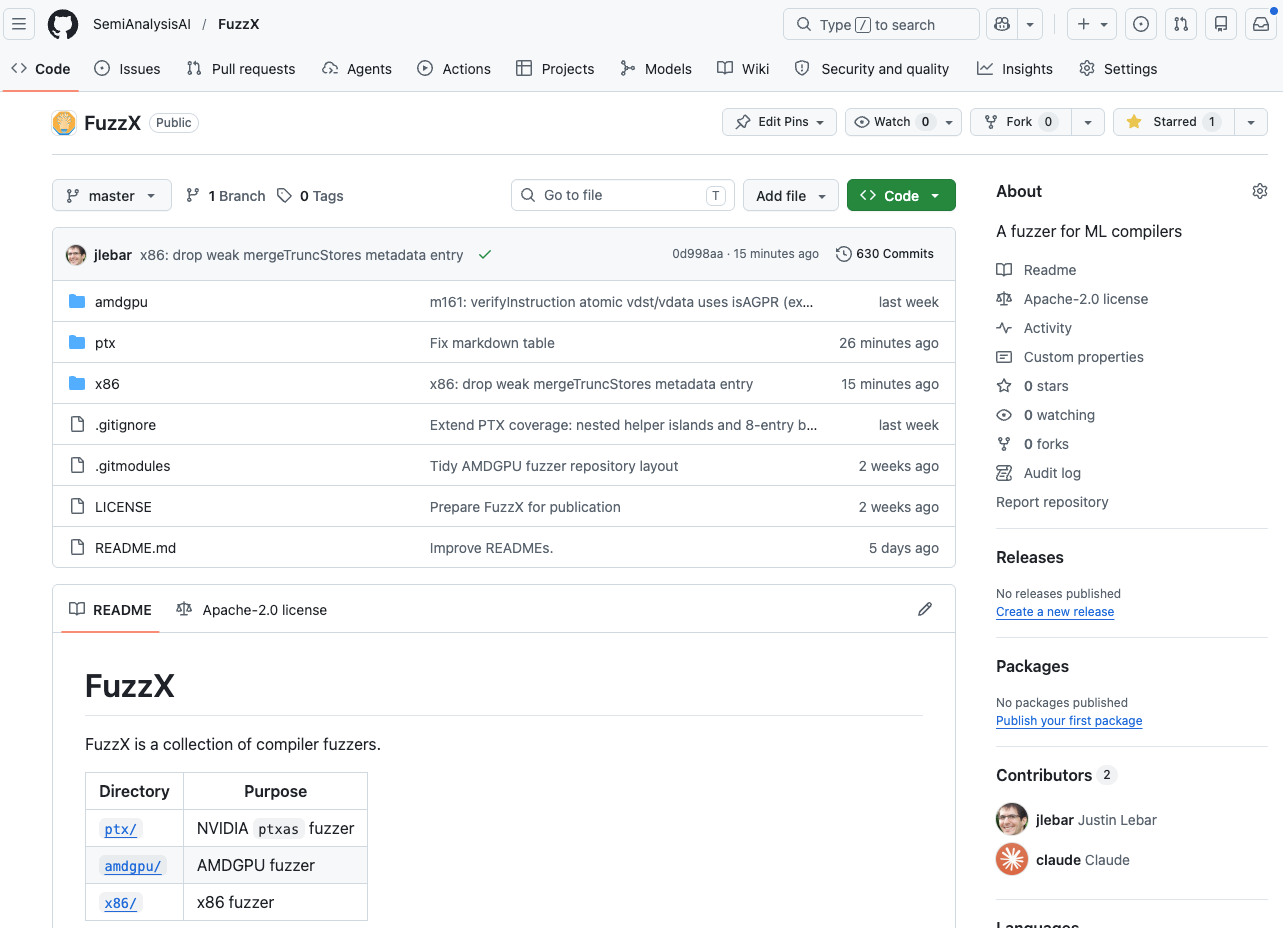
Task: Edit the README with pencil icon
Action: point(925,609)
